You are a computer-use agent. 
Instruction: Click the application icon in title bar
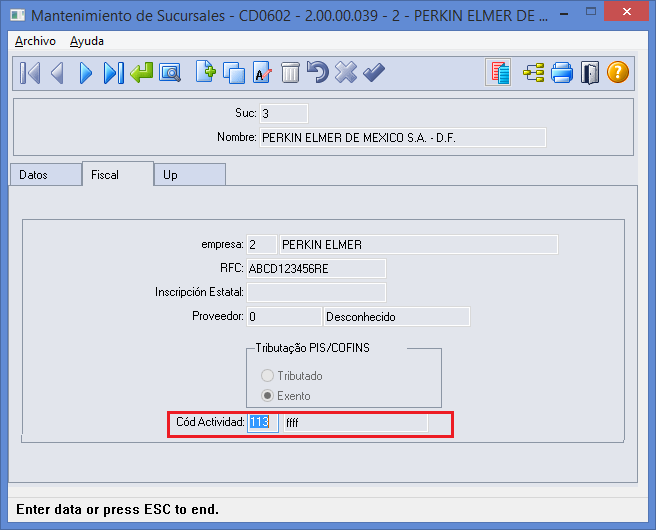coord(18,16)
